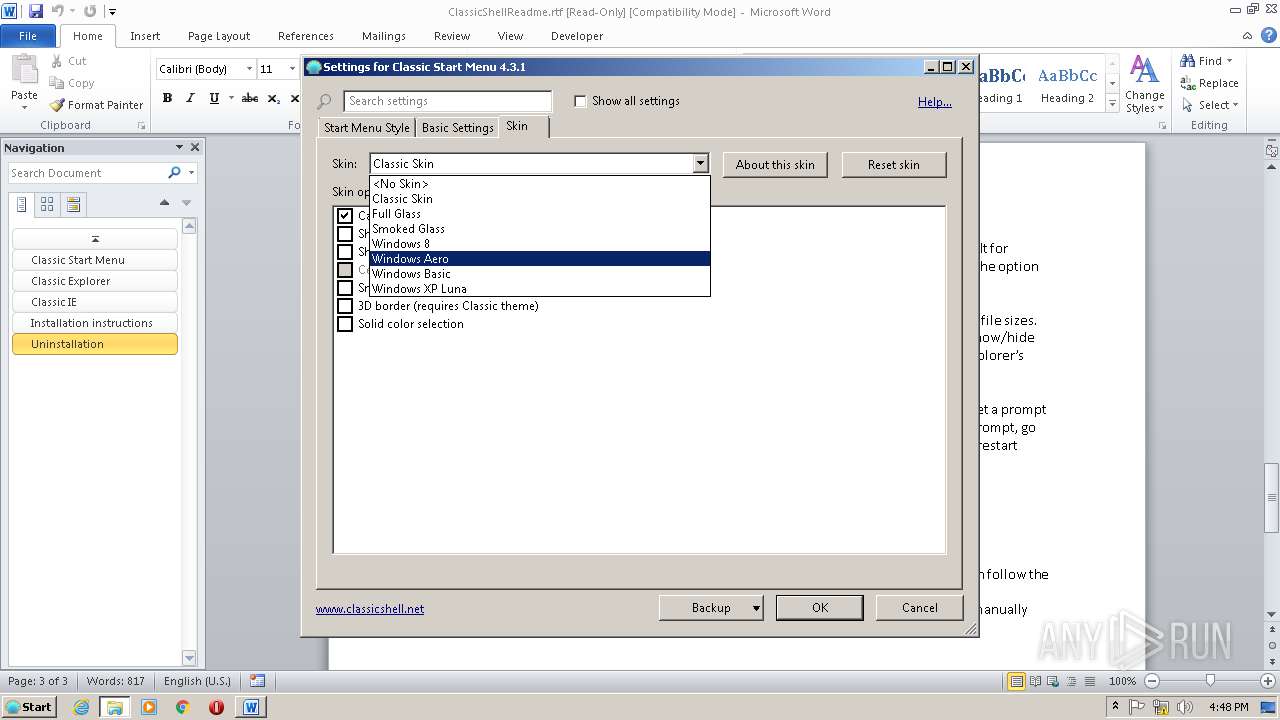This screenshot has width=1280, height=720.
Task: Toggle Solid color selection checkbox
Action: point(345,324)
